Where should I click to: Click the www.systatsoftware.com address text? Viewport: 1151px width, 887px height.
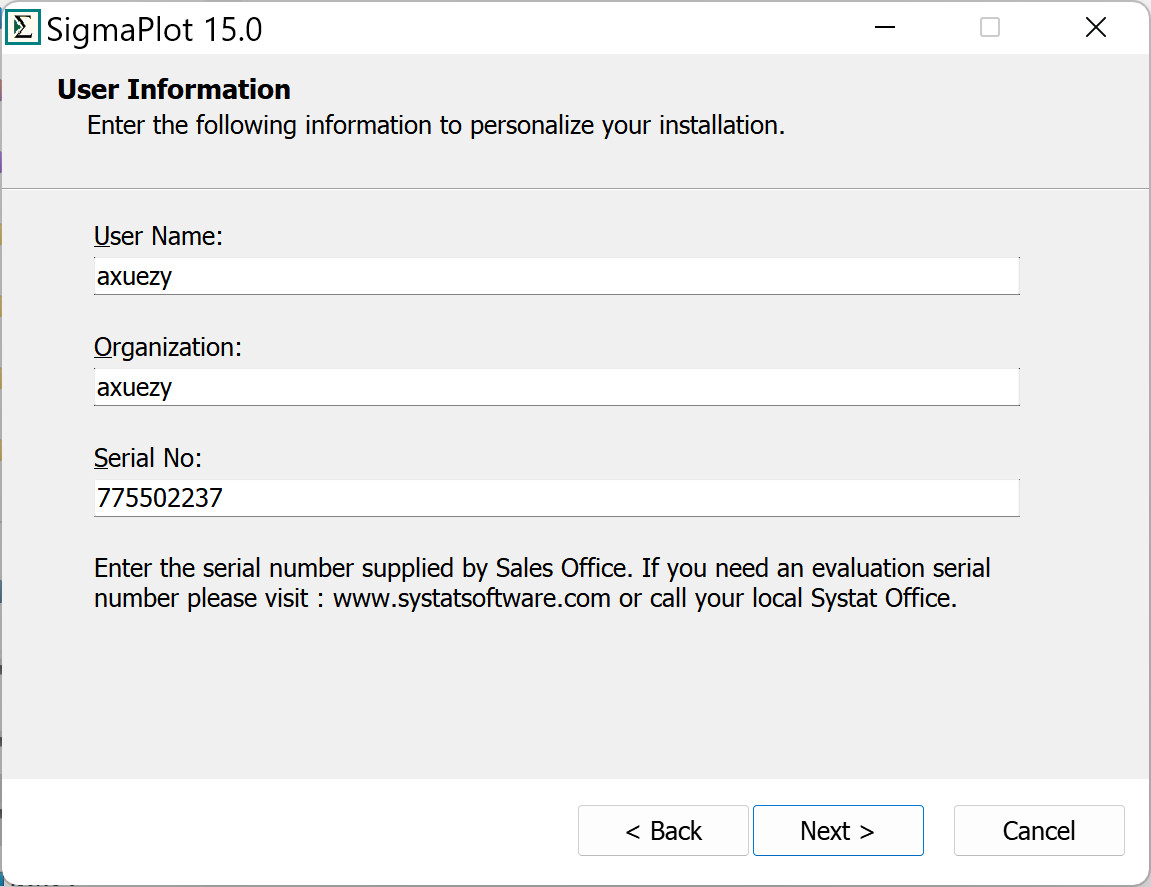[x=471, y=599]
